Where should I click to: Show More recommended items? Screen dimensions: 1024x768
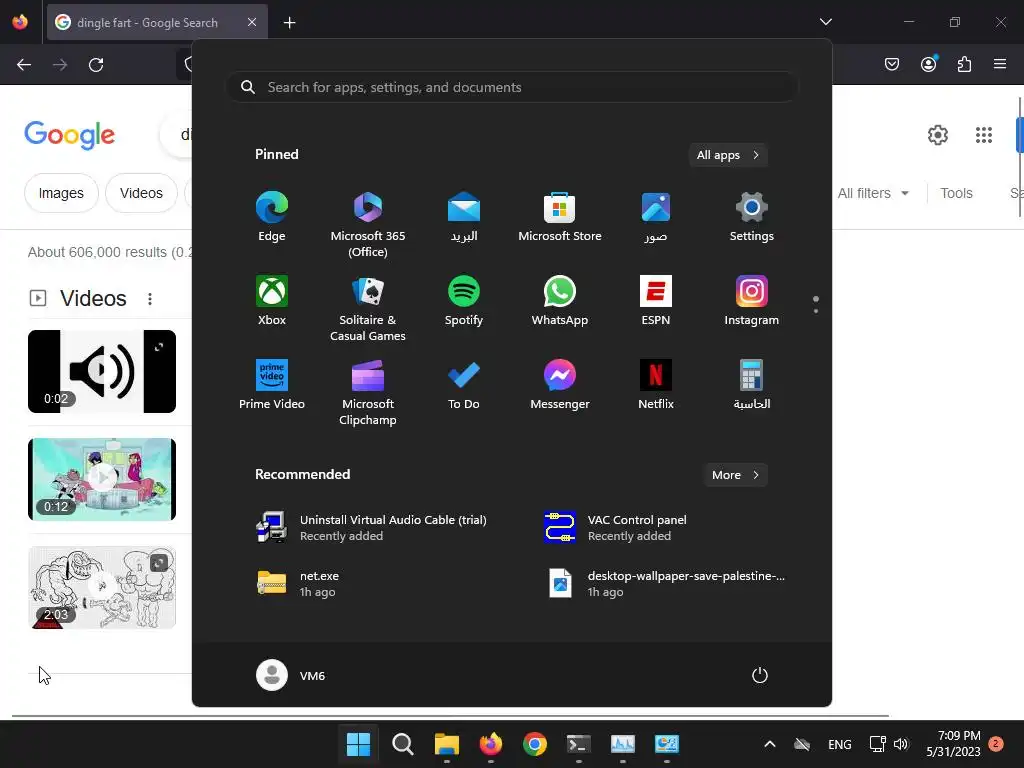point(735,475)
